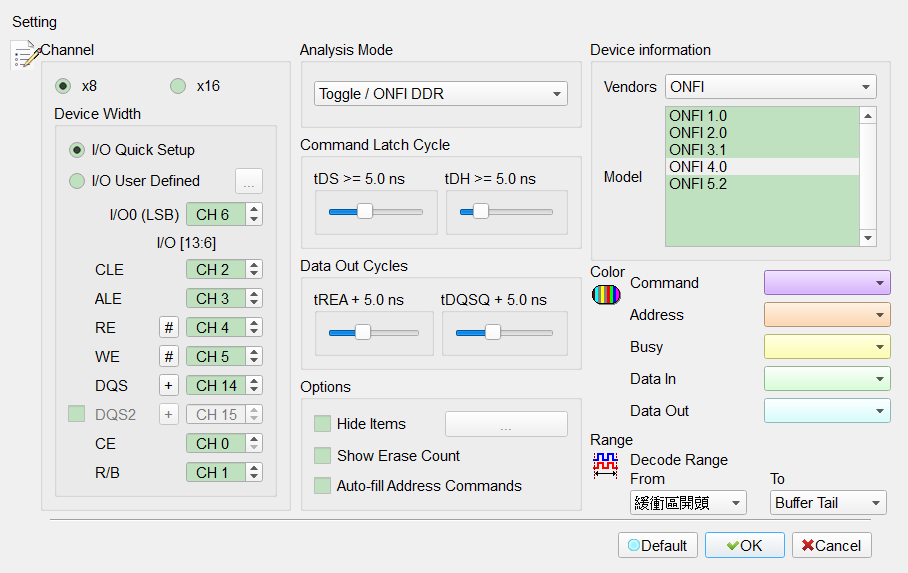Click the R/B CH 1 field
This screenshot has width=908, height=573.
(x=216, y=472)
